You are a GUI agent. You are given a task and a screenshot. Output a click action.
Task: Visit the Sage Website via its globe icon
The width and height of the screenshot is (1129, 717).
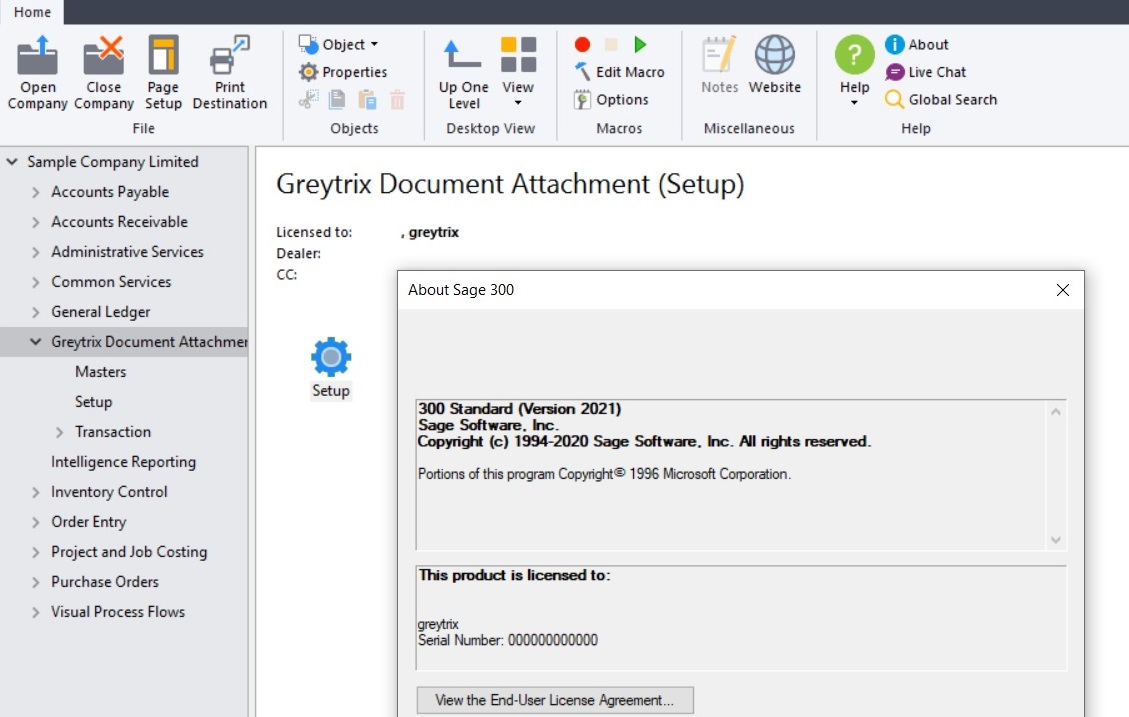click(775, 58)
